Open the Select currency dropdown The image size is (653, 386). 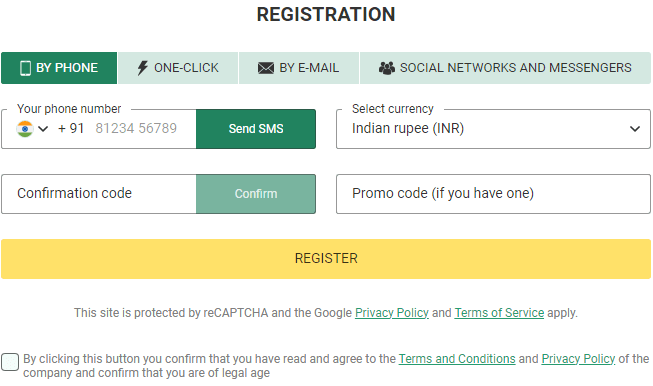pyautogui.click(x=493, y=129)
